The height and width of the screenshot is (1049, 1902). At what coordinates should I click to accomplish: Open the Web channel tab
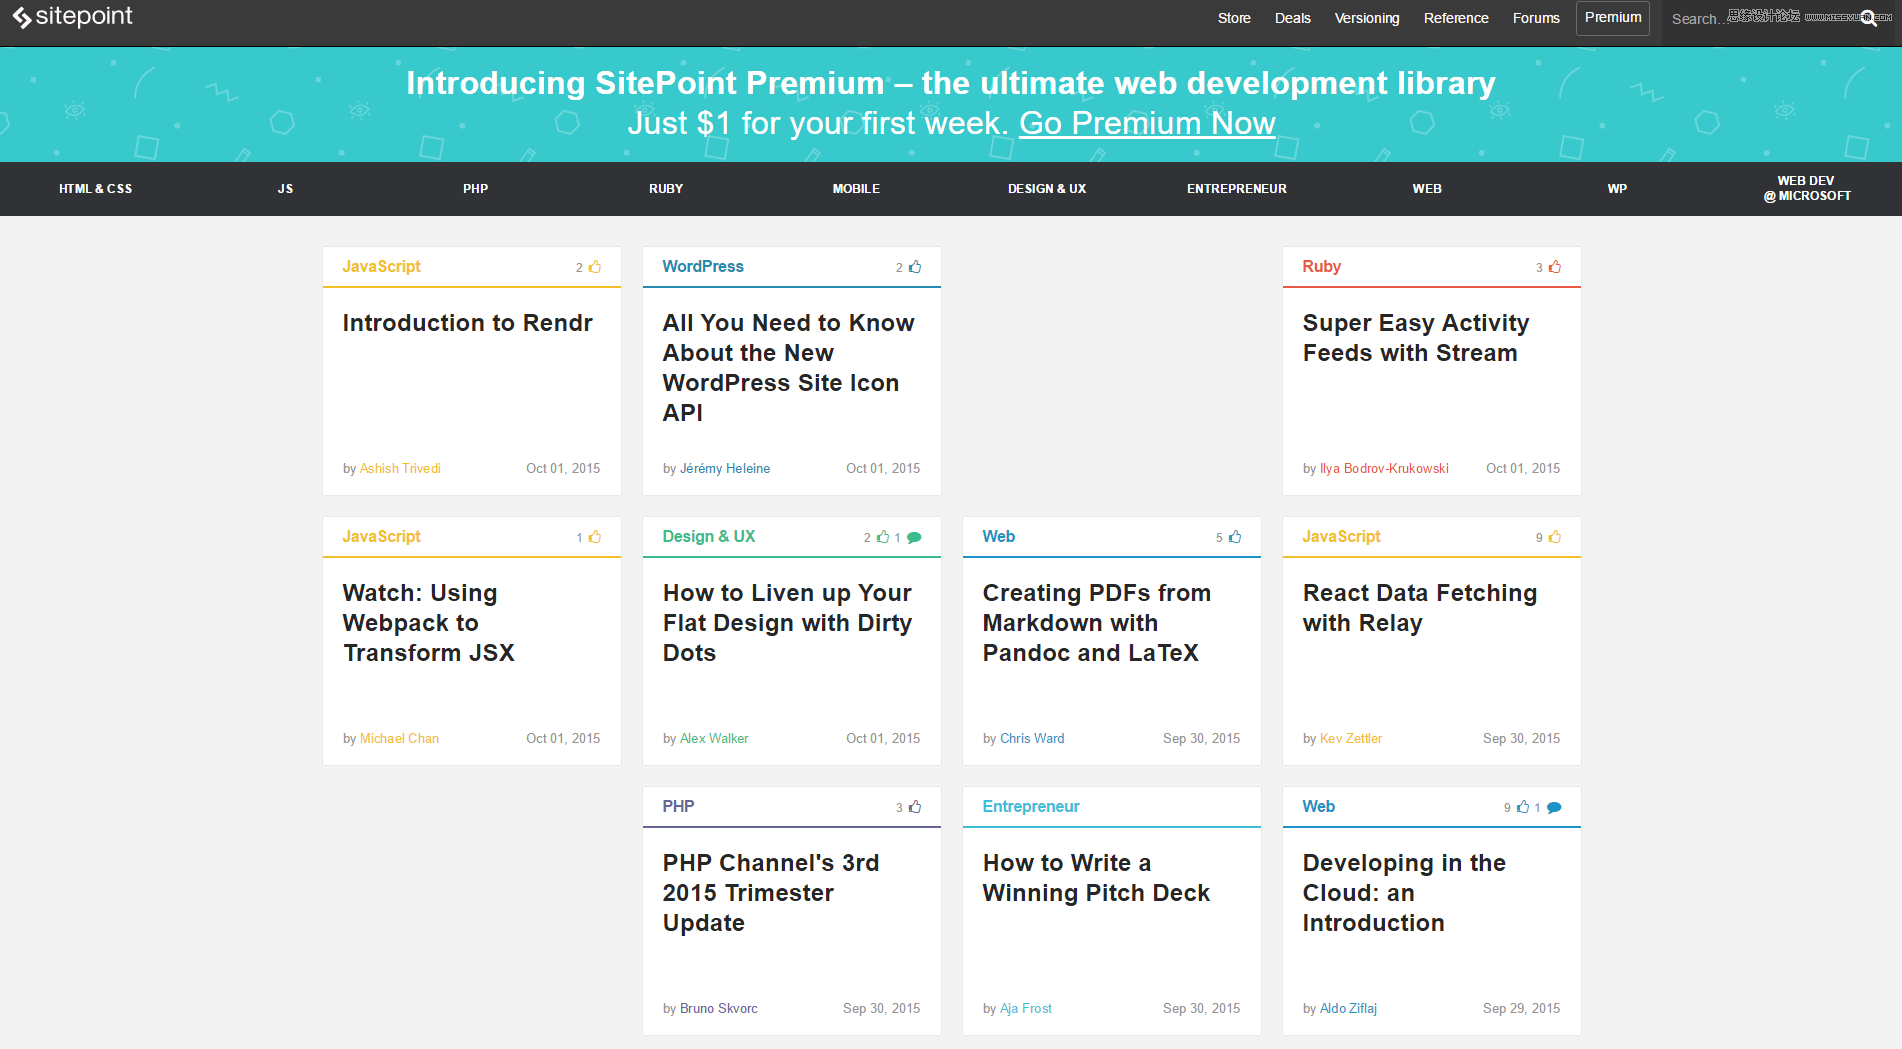click(1427, 189)
